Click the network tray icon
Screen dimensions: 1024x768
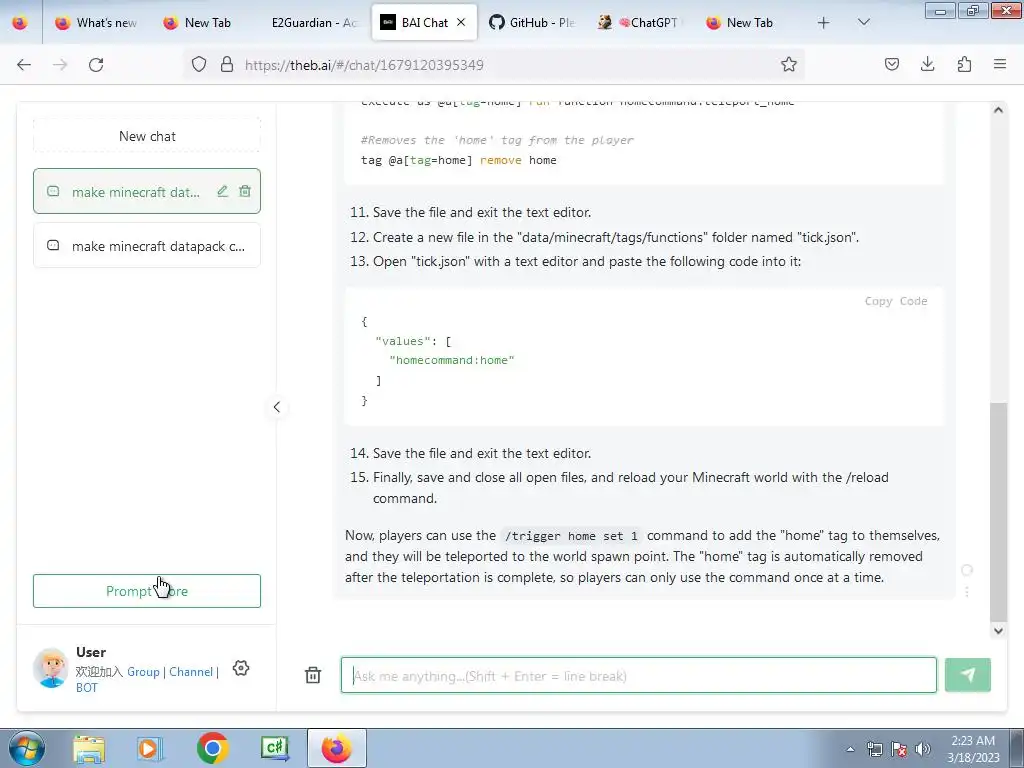coord(874,749)
